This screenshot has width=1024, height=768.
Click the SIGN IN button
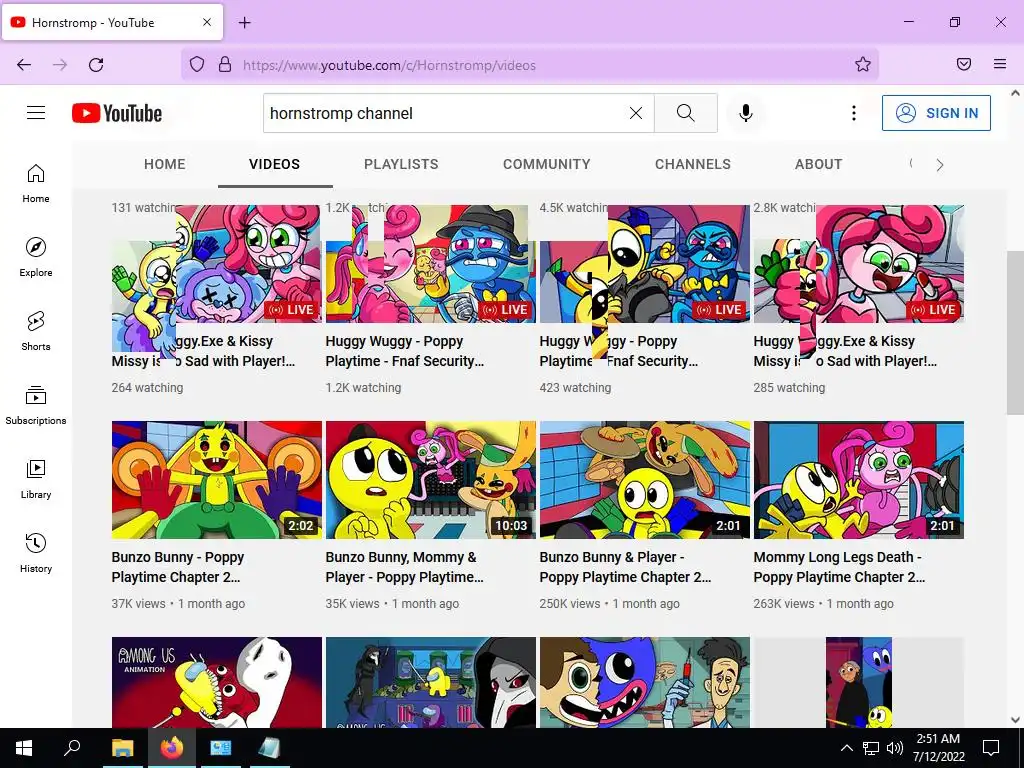point(936,113)
